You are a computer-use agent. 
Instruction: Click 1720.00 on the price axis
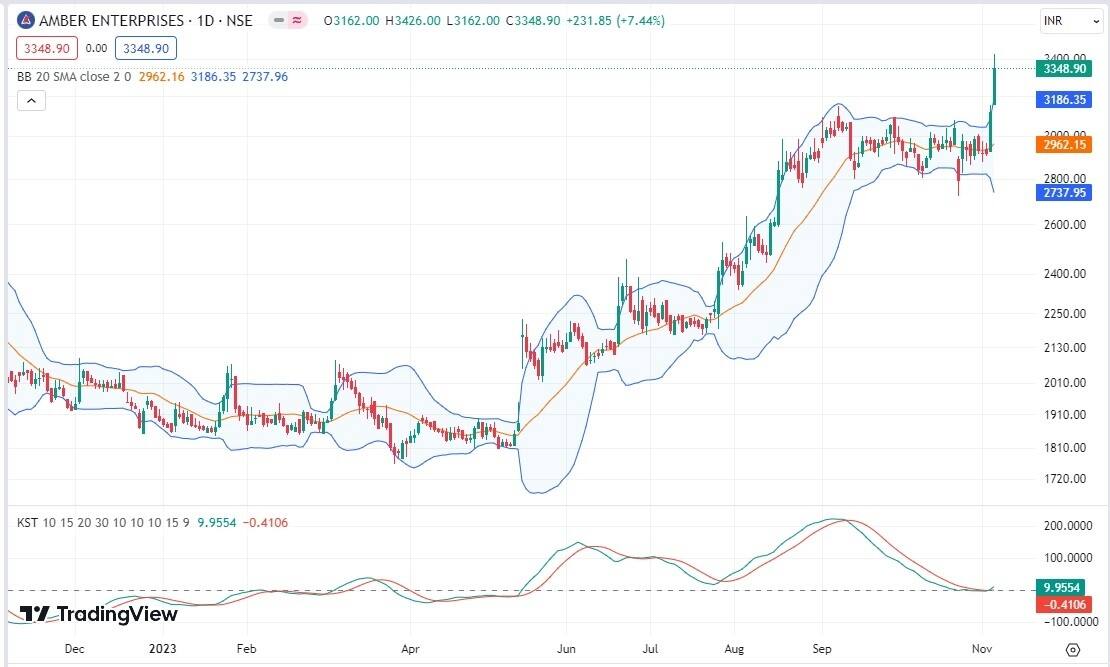pyautogui.click(x=1065, y=479)
